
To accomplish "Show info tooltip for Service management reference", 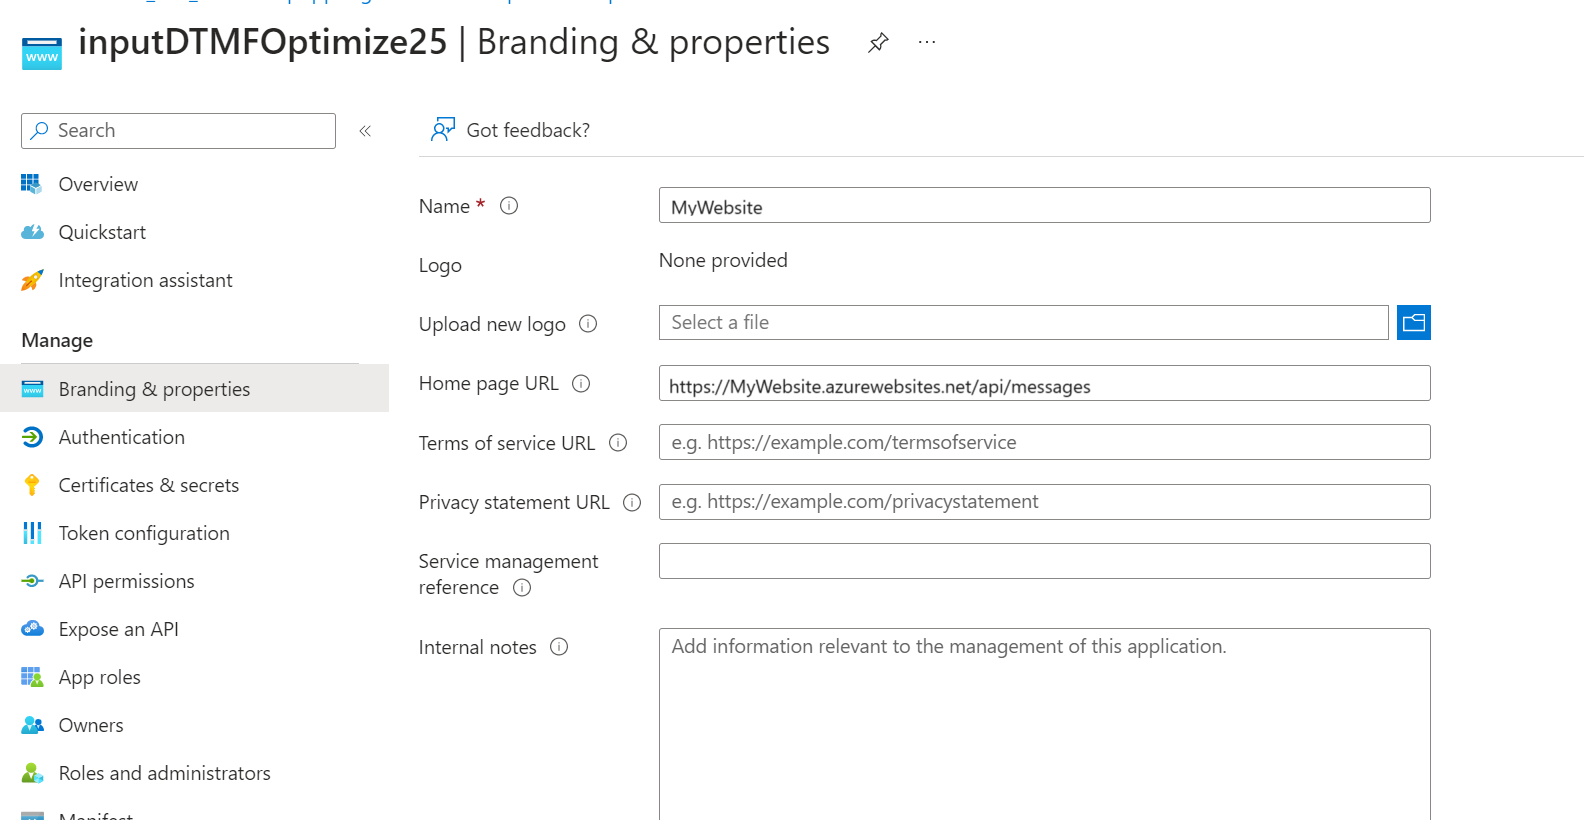I will 522,588.
